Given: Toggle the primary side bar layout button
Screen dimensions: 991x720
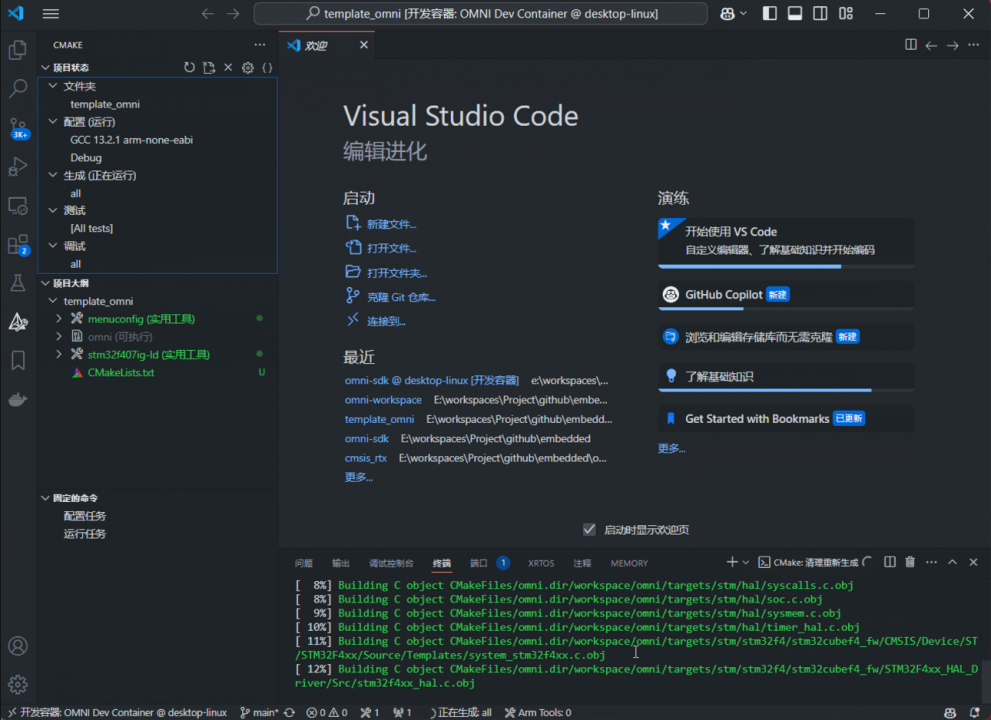Looking at the screenshot, I should click(x=770, y=13).
